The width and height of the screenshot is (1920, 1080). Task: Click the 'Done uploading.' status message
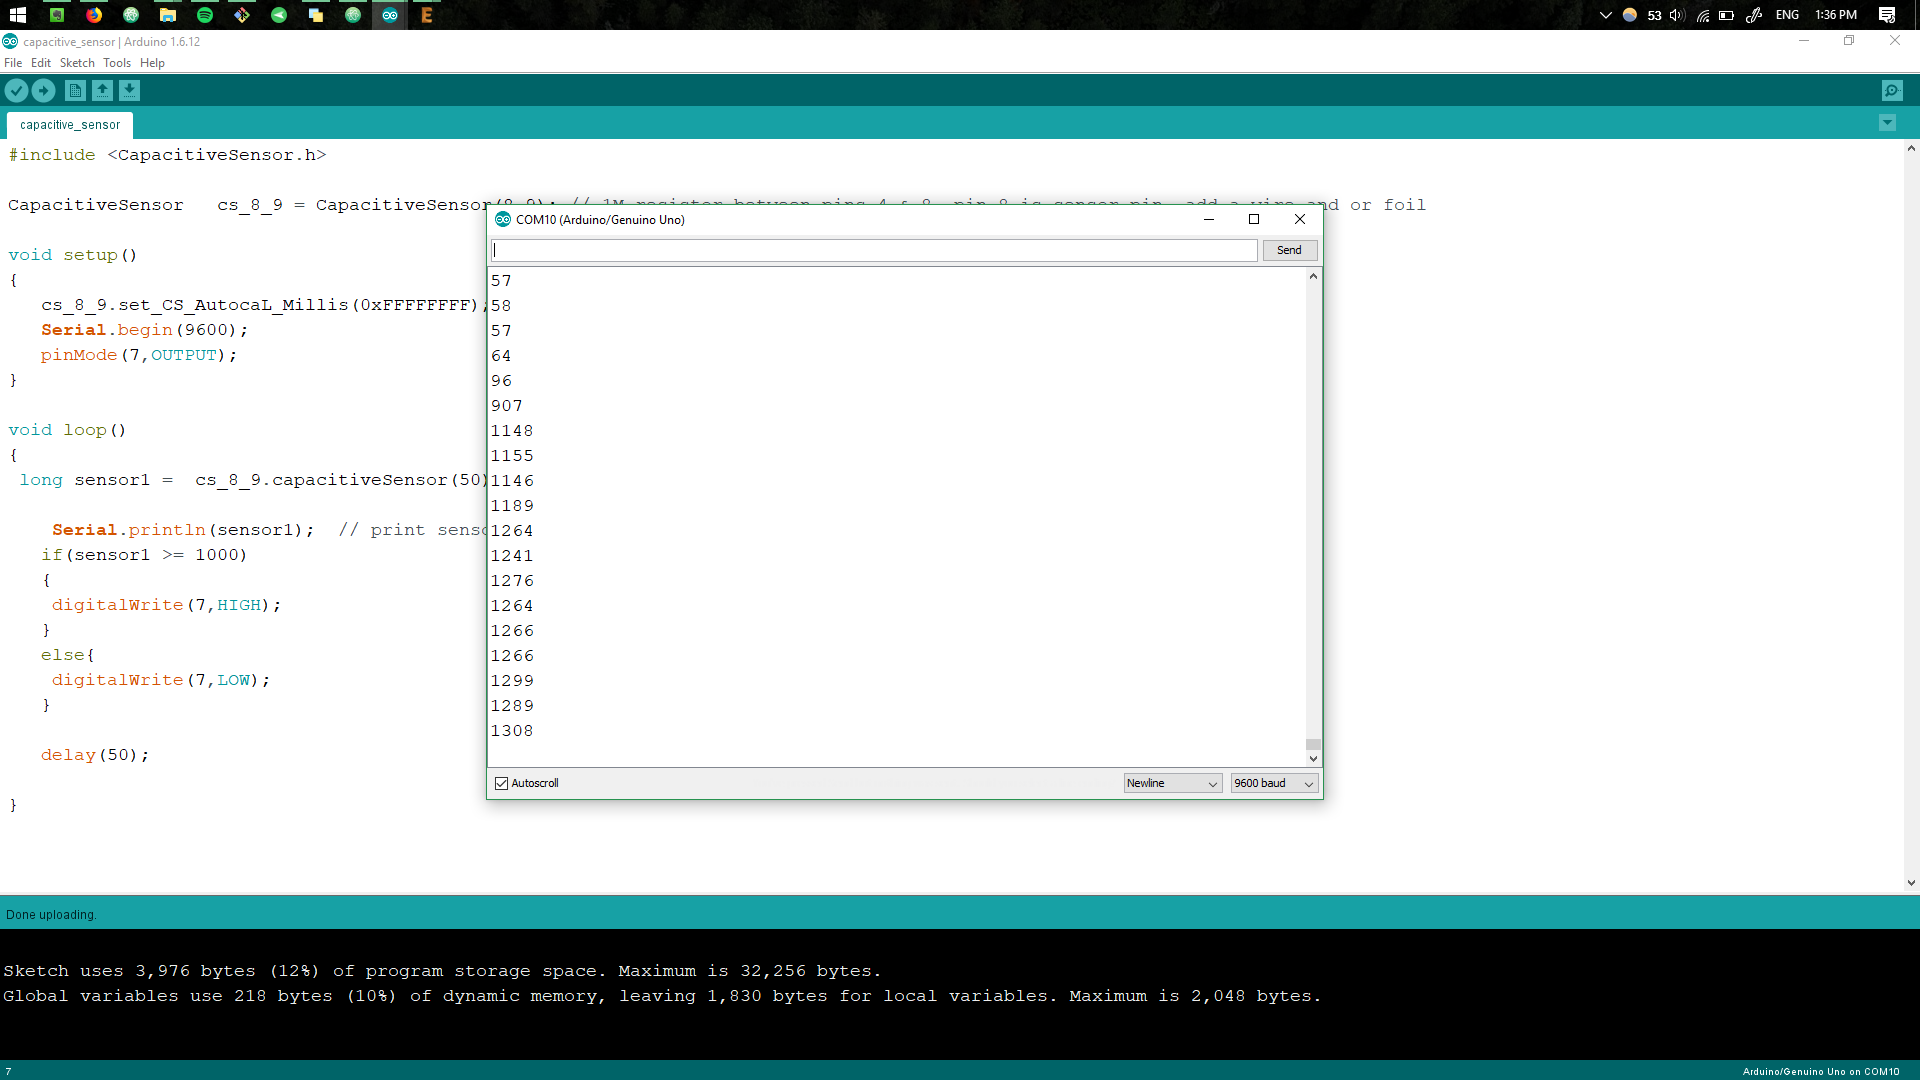51,915
